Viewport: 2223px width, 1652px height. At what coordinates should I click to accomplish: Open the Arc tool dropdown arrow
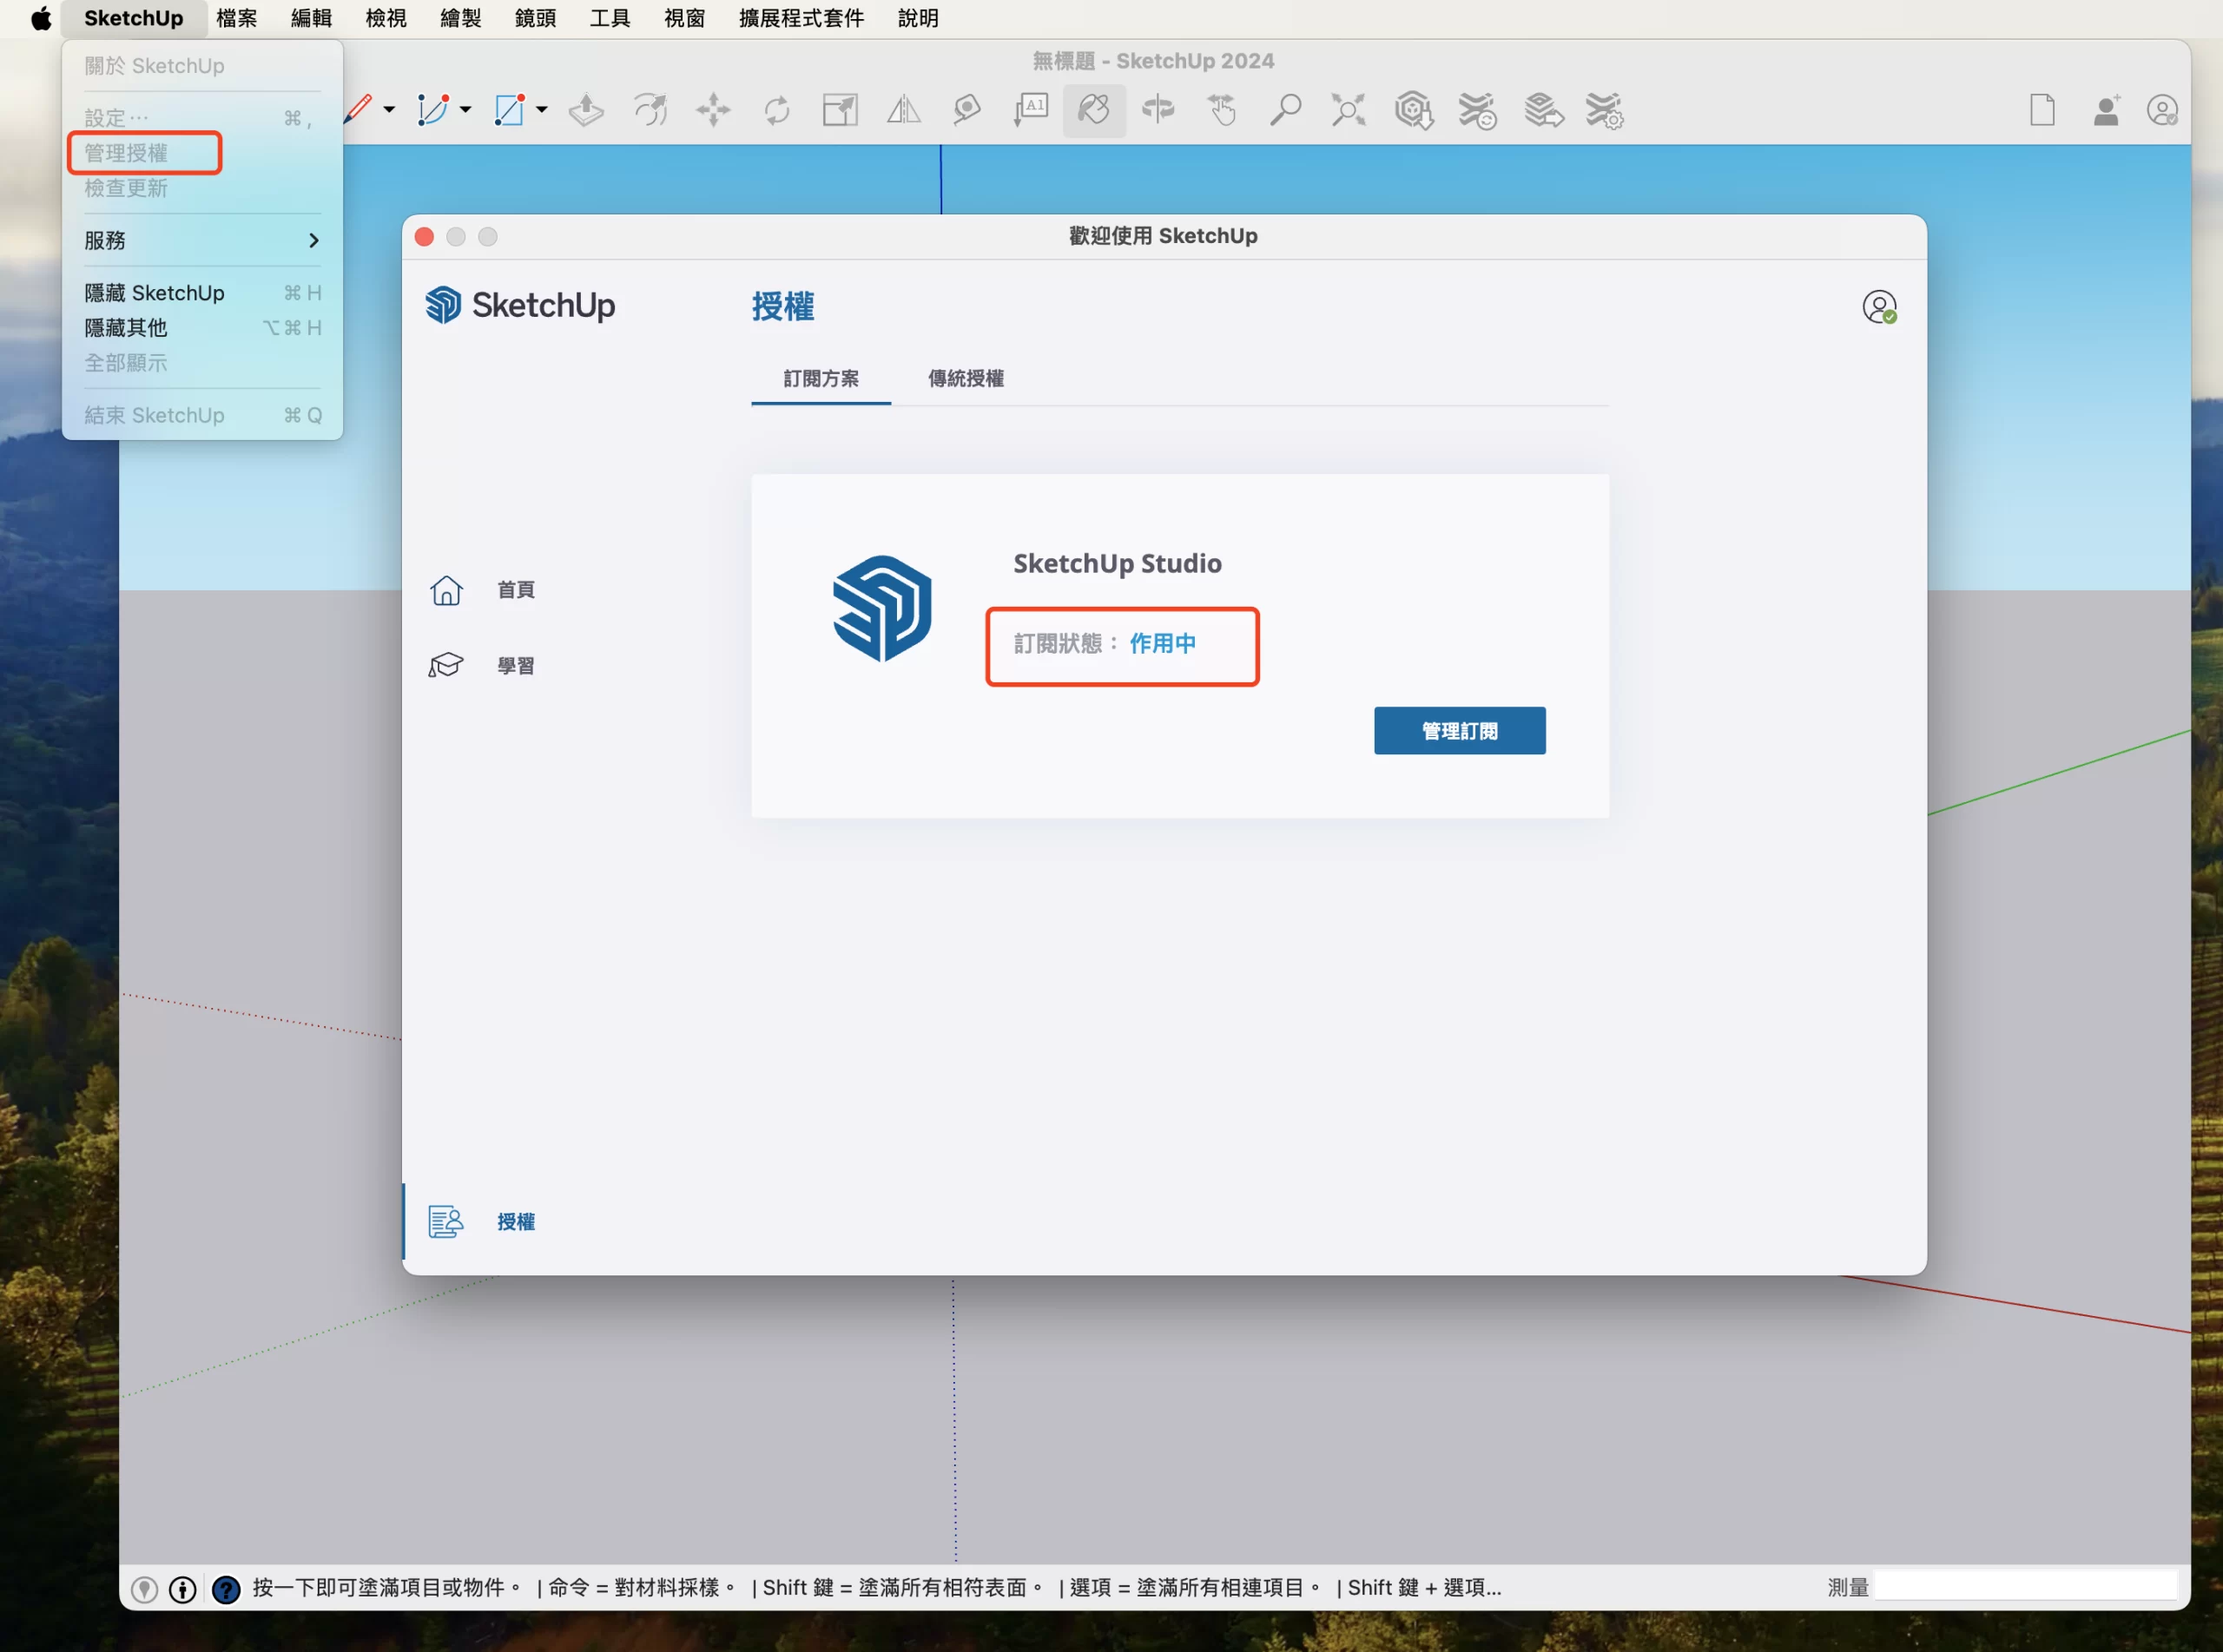click(x=465, y=110)
